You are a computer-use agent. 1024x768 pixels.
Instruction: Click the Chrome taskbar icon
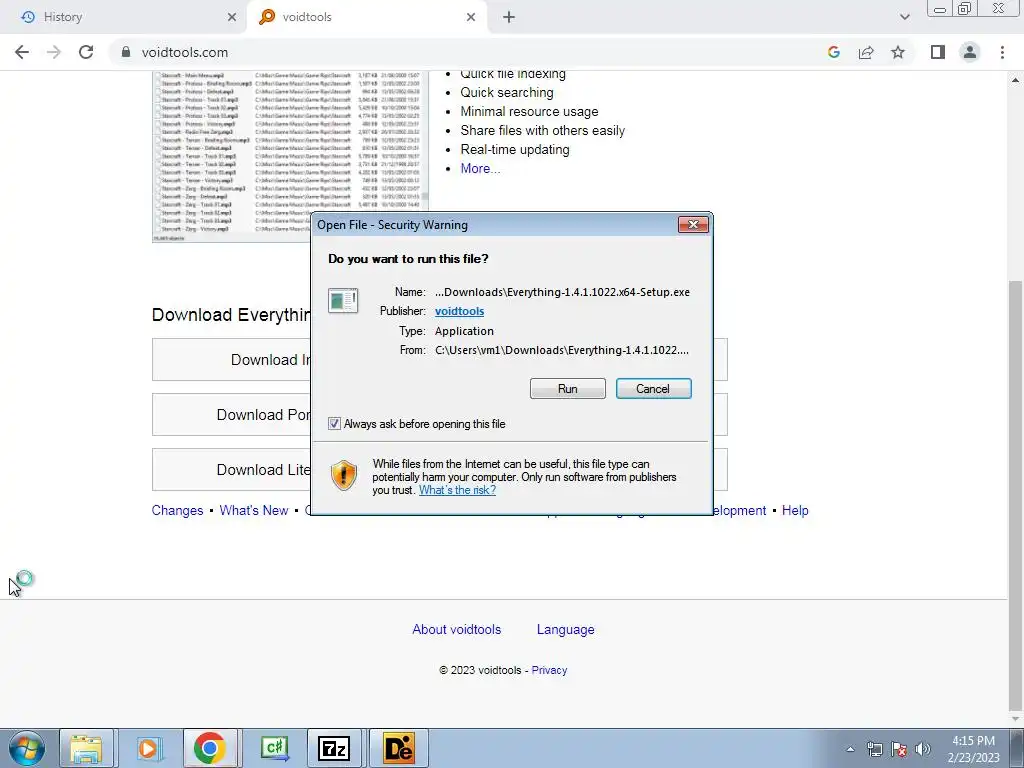[x=210, y=748]
